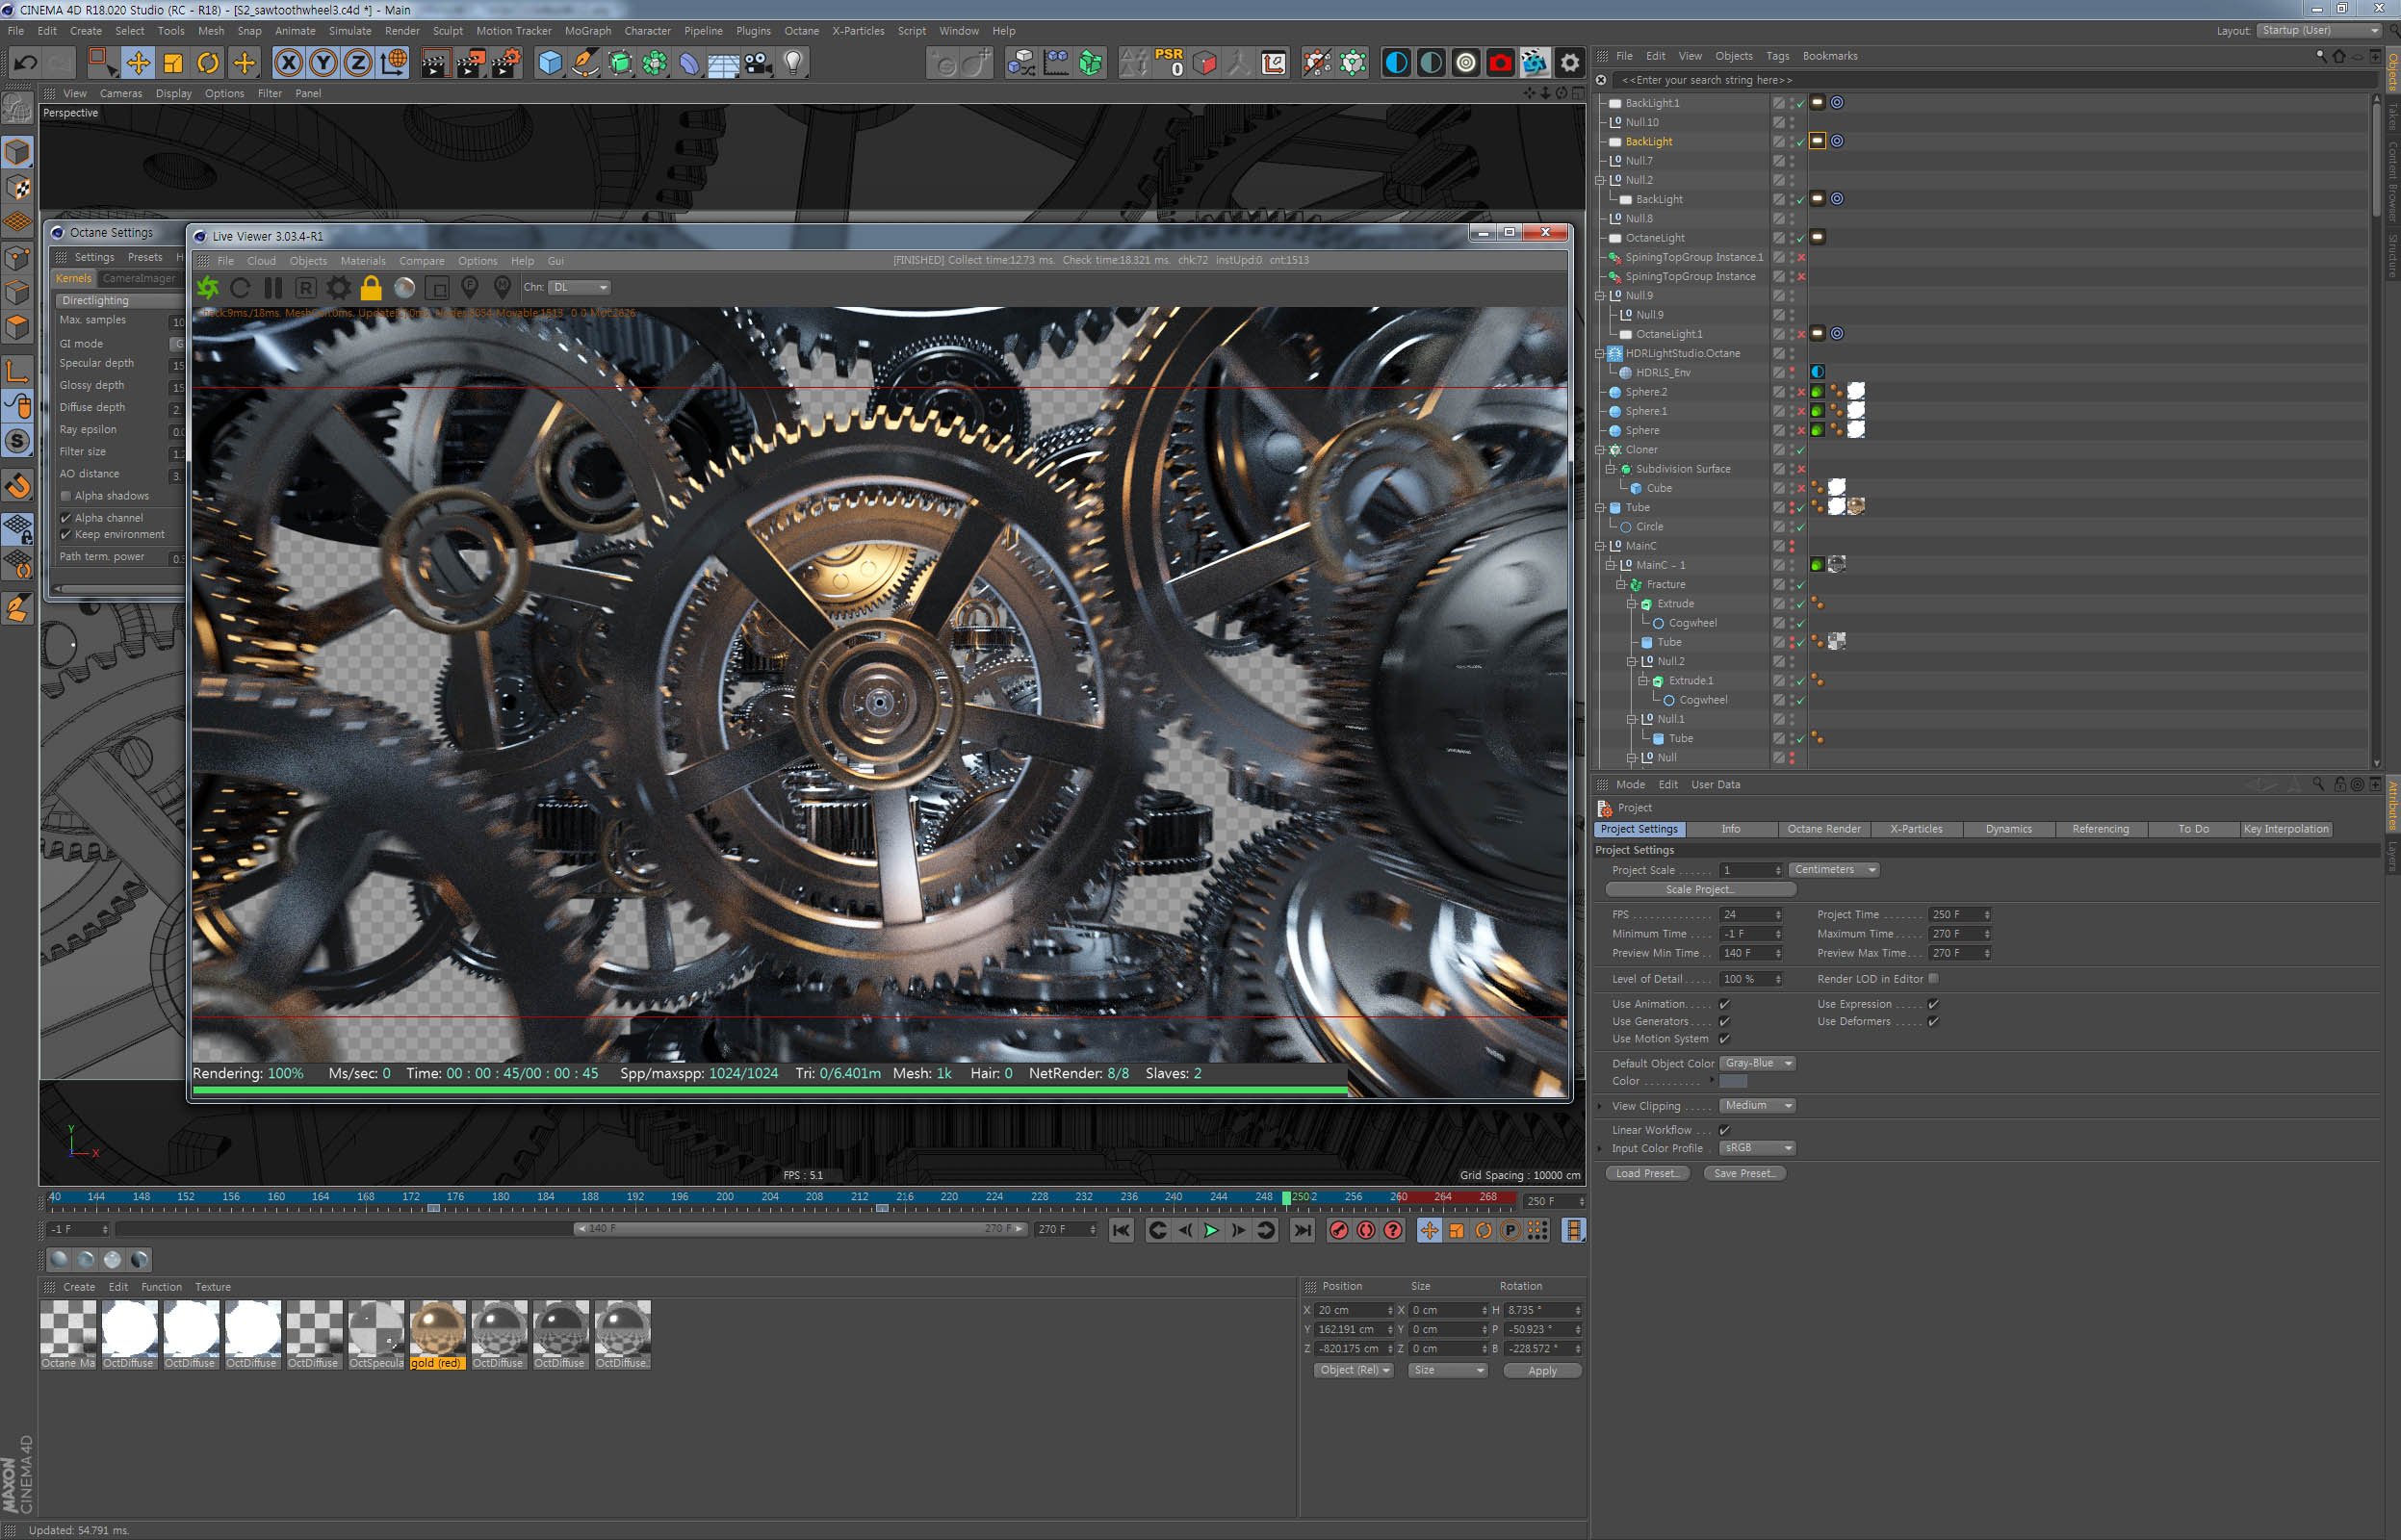Click the Save Preset... button
The height and width of the screenshot is (1540, 2401).
pyautogui.click(x=1745, y=1173)
